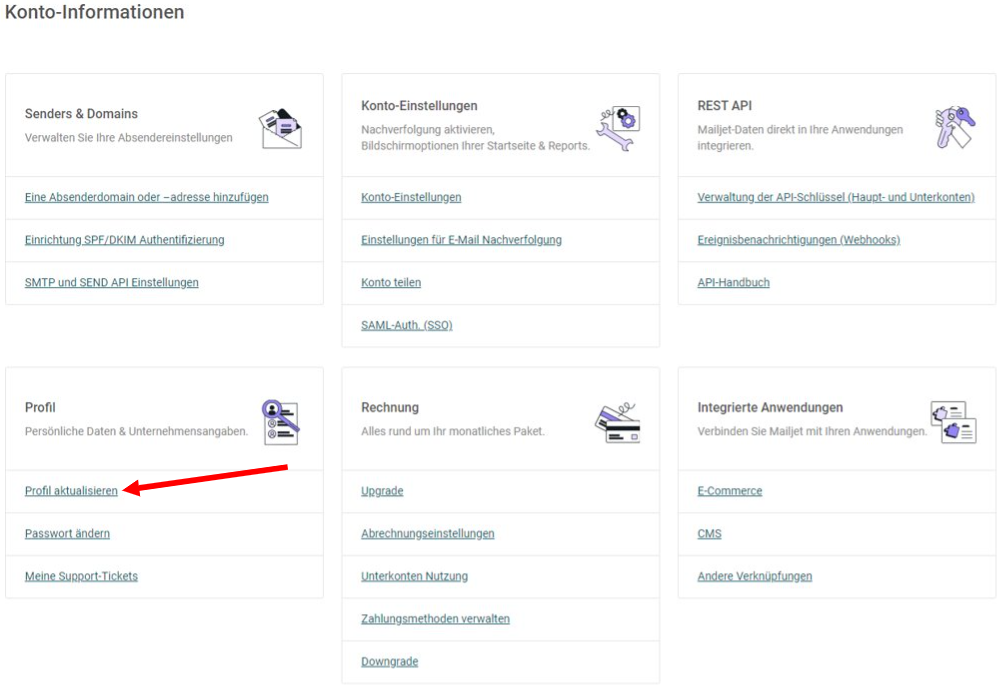Click 'Alles rund um Ihr monatliches Paket' text

(453, 432)
